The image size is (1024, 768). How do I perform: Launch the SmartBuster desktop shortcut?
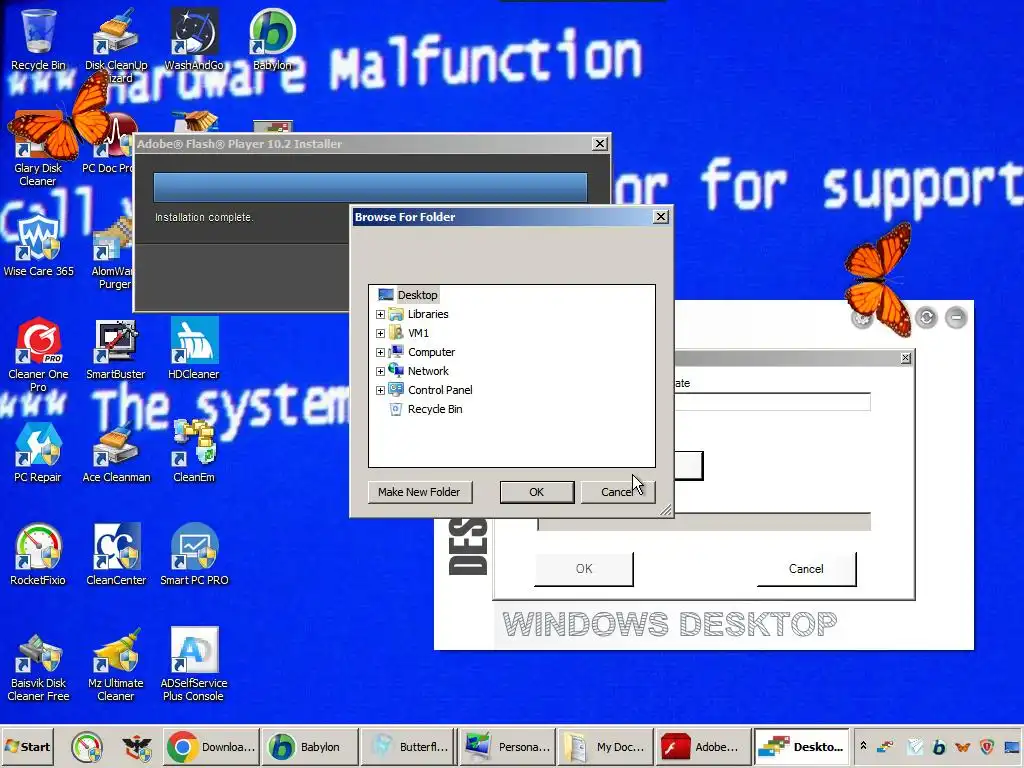[116, 348]
